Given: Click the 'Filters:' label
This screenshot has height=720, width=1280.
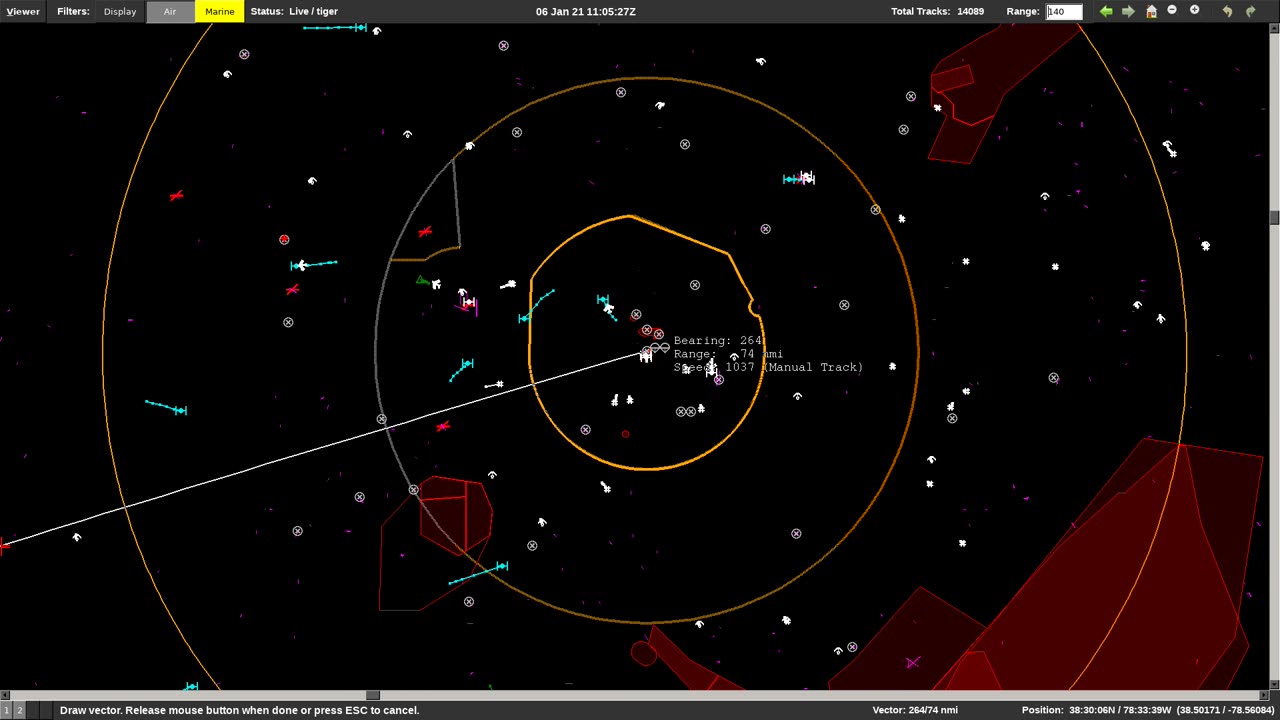Looking at the screenshot, I should [73, 11].
